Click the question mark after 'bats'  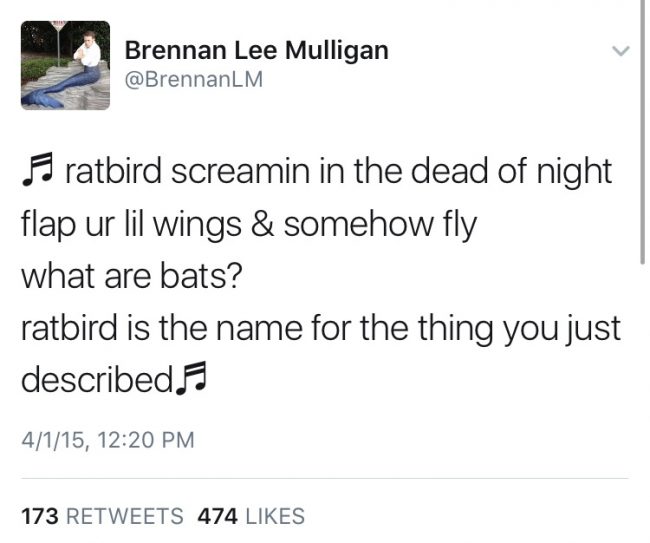pyautogui.click(x=234, y=276)
